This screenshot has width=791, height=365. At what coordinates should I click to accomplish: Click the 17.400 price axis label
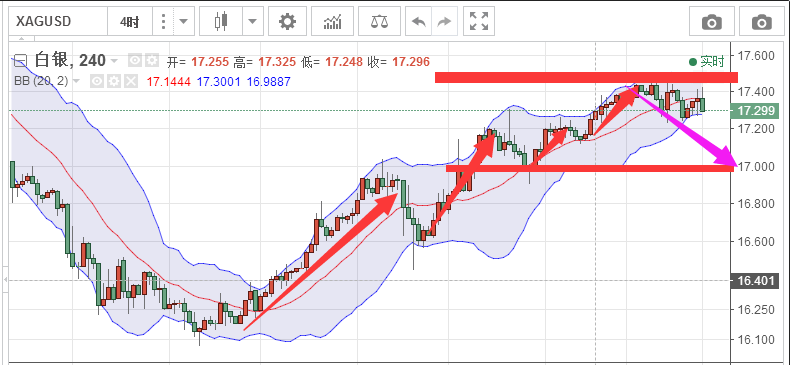755,91
